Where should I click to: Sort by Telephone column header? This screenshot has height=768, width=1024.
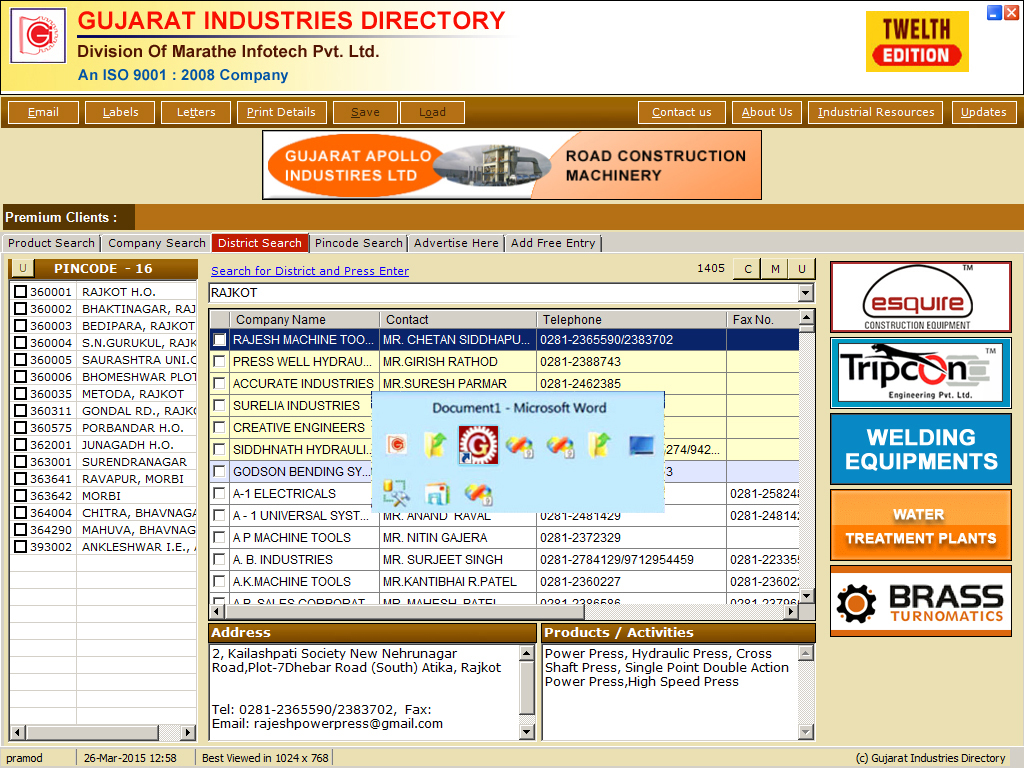click(x=631, y=319)
